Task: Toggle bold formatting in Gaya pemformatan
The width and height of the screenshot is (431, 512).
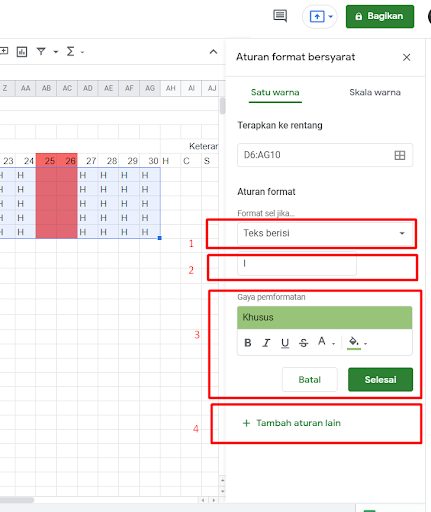Action: (x=248, y=343)
